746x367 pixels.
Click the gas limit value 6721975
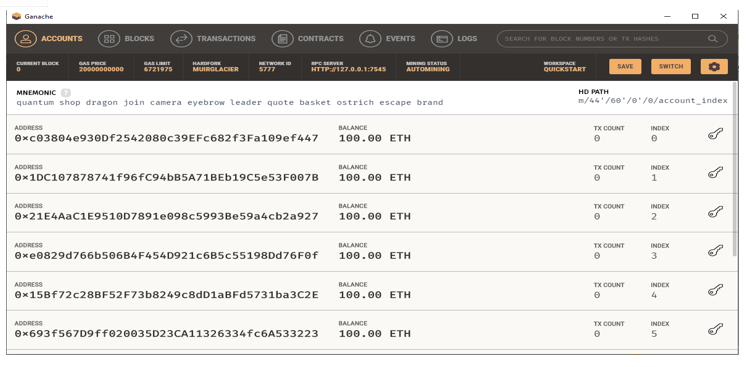pyautogui.click(x=158, y=69)
